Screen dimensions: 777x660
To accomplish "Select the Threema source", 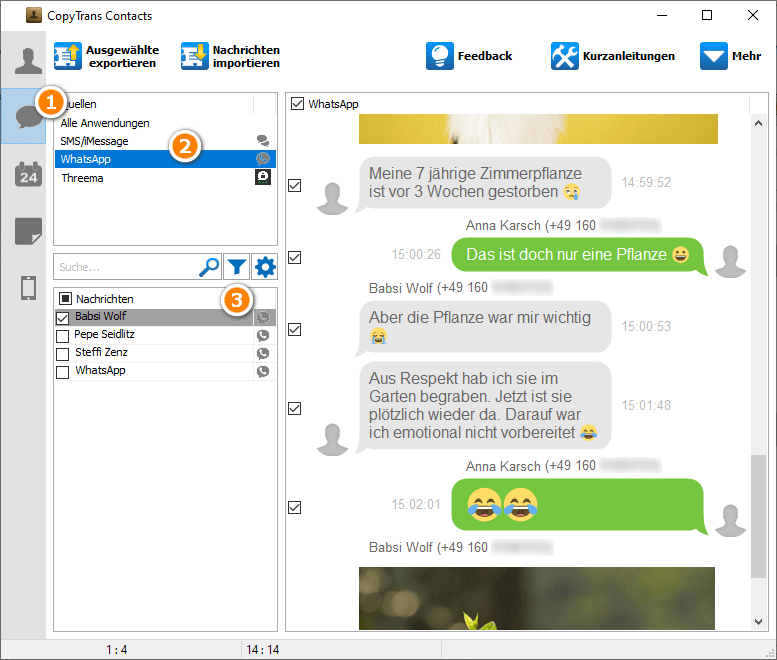I will pyautogui.click(x=165, y=177).
